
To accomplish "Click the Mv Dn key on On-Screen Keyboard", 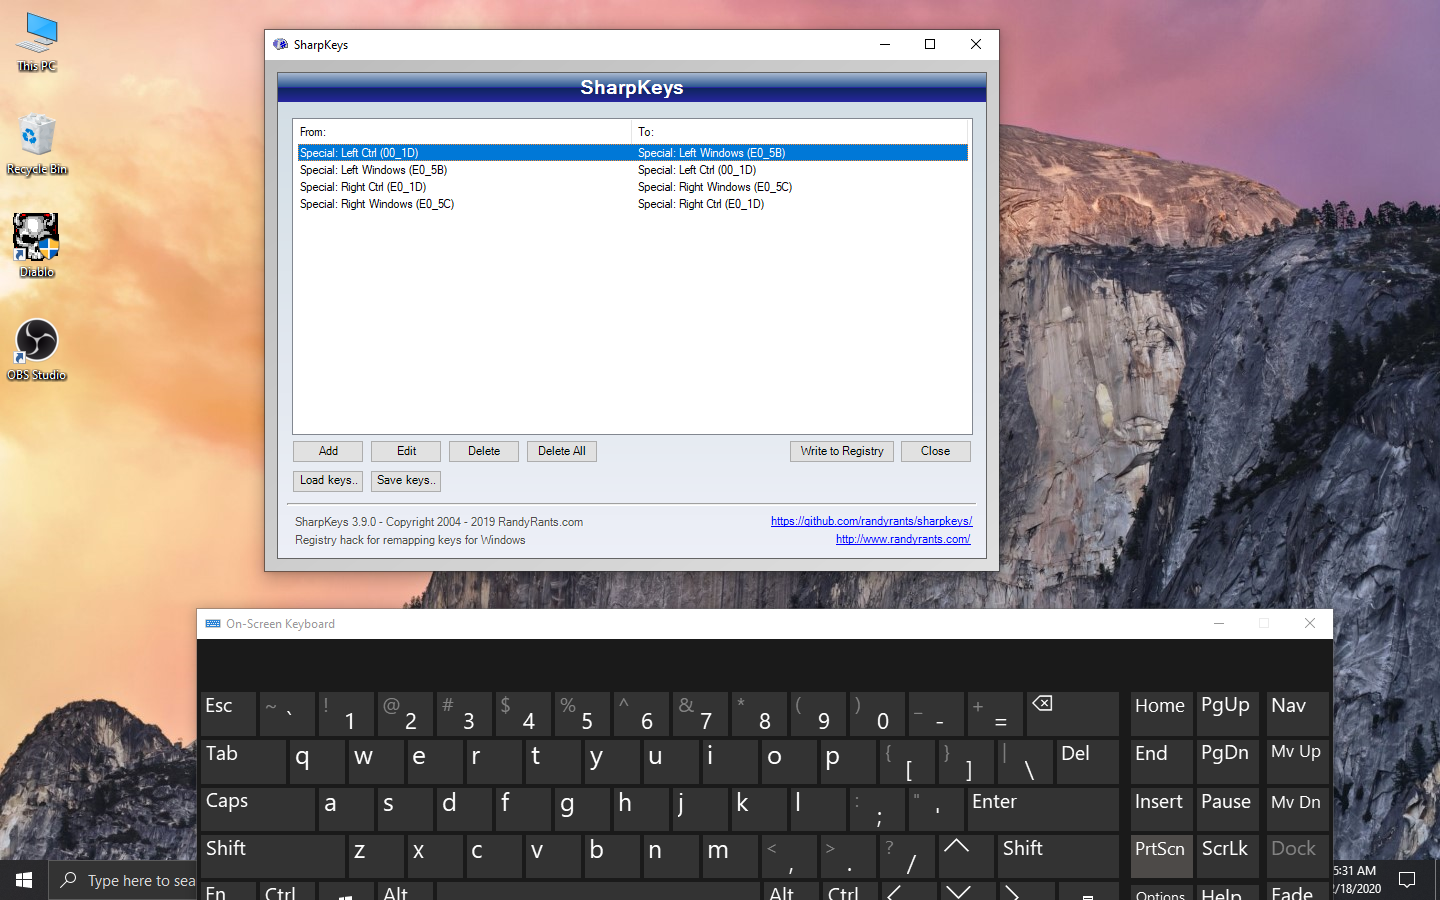I will [x=1298, y=809].
